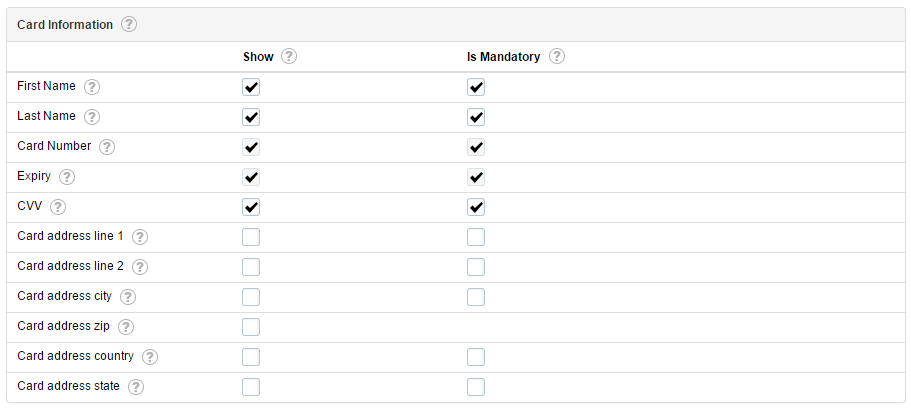The image size is (911, 408).
Task: Click the CVV help question mark icon
Action: pyautogui.click(x=58, y=207)
